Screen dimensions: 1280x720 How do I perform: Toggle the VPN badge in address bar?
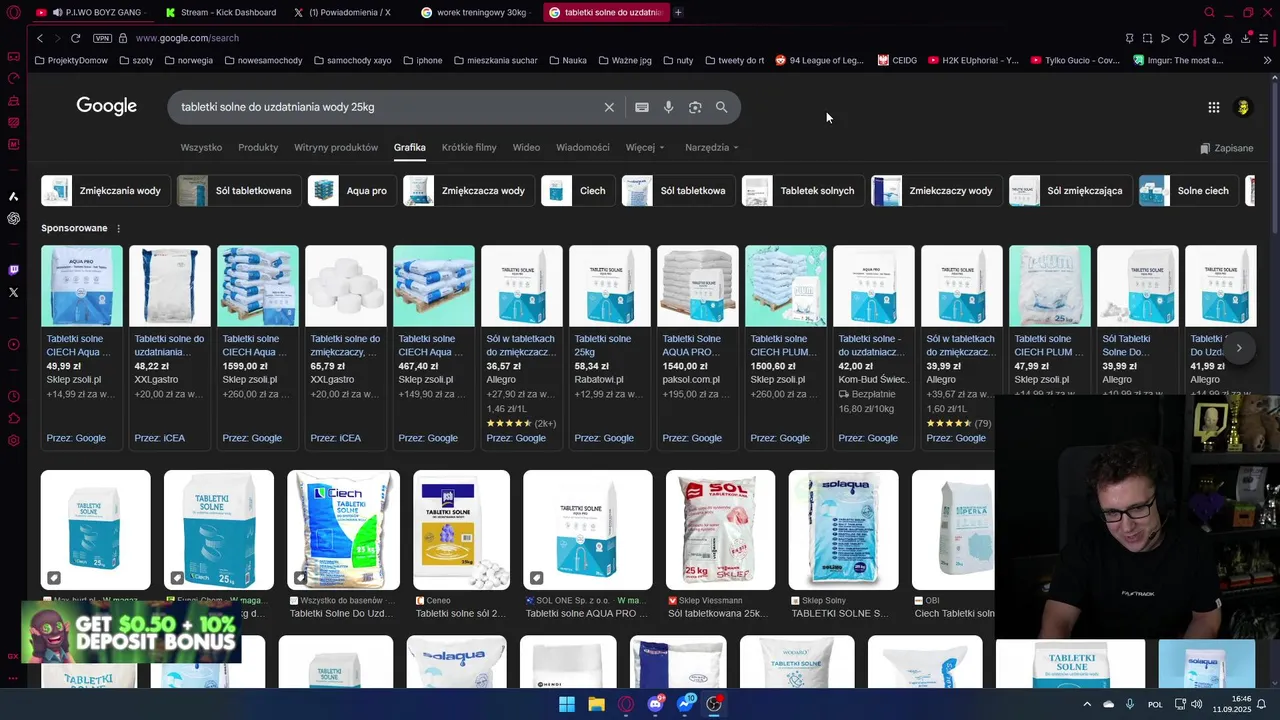102,38
